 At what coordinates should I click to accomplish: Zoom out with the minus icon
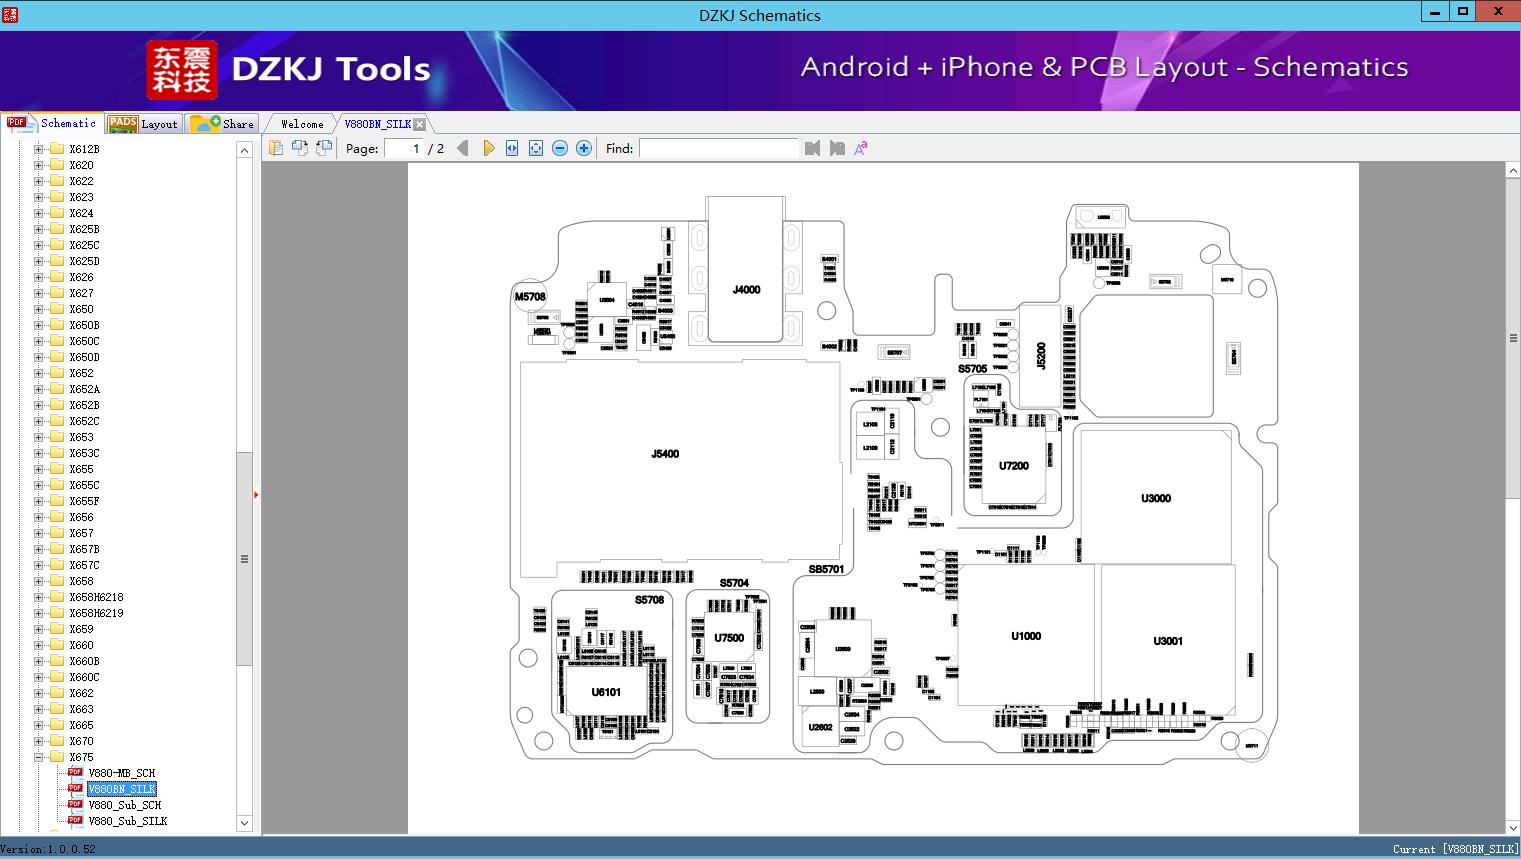560,148
